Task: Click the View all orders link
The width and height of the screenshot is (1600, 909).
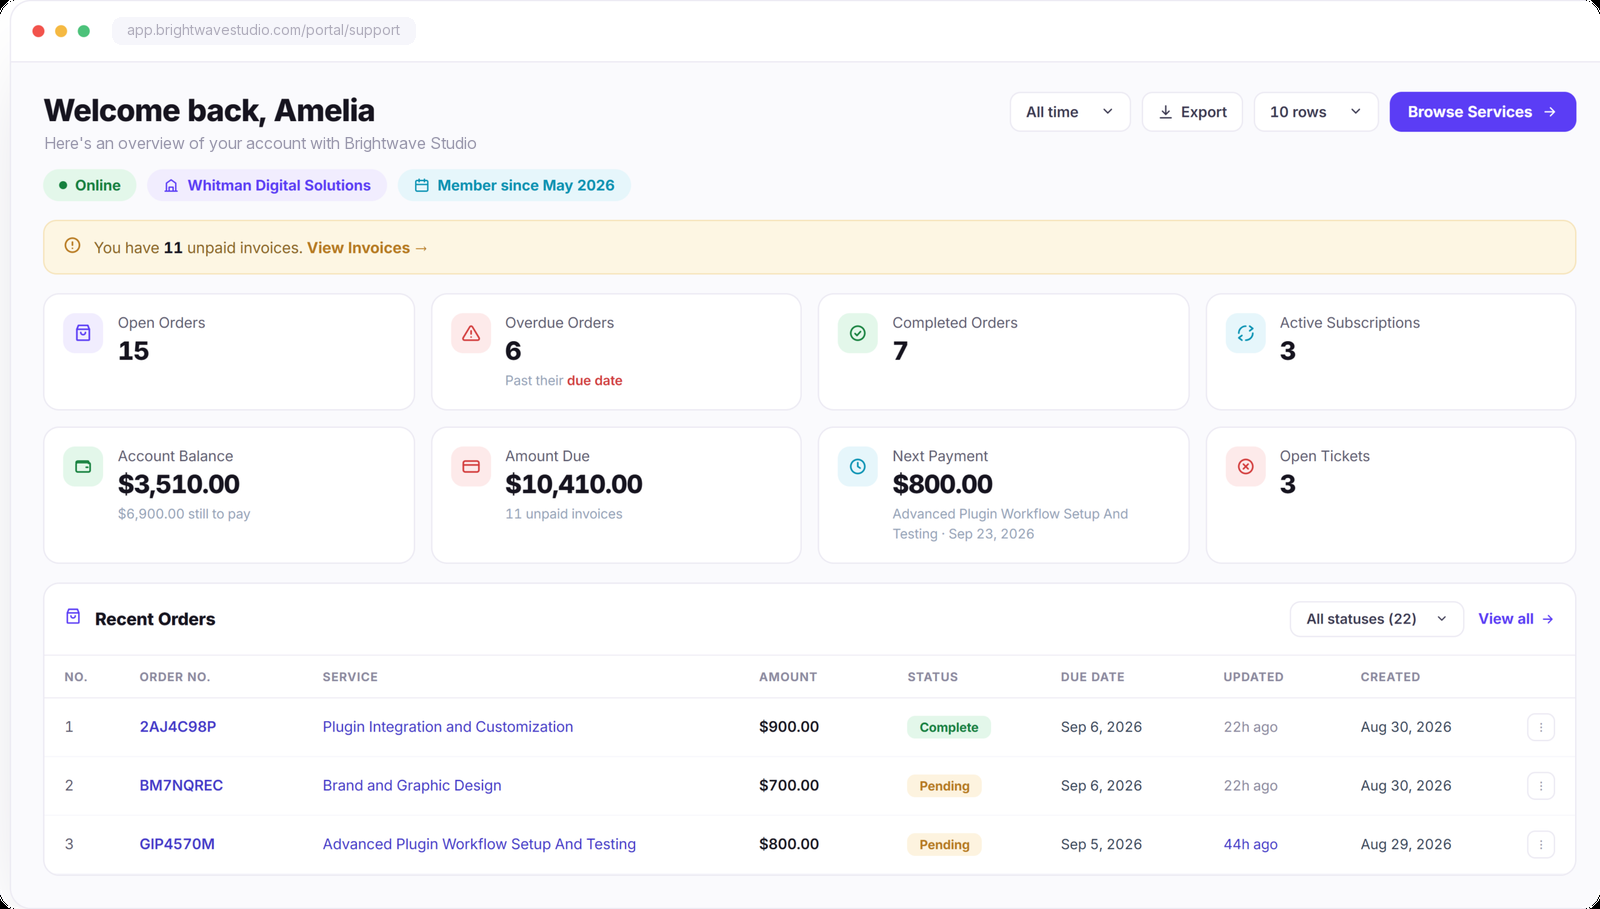Action: click(1516, 619)
